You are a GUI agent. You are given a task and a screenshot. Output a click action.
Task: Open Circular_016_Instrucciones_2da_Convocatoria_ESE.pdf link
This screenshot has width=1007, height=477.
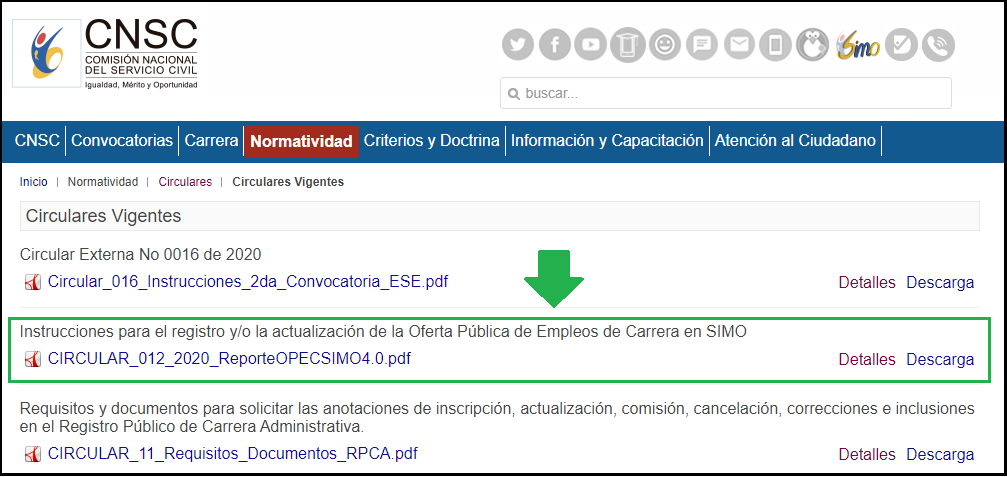(x=247, y=282)
